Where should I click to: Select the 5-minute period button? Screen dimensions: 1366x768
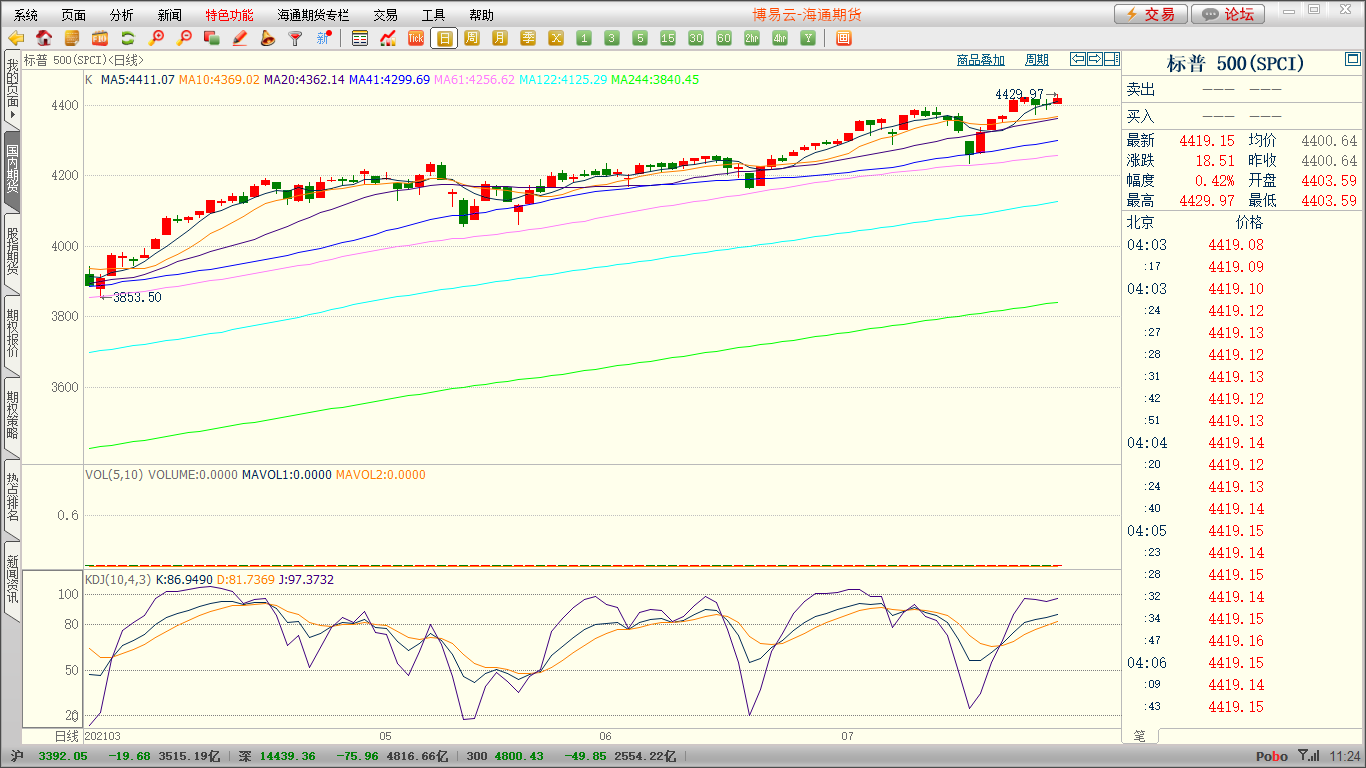(x=640, y=39)
